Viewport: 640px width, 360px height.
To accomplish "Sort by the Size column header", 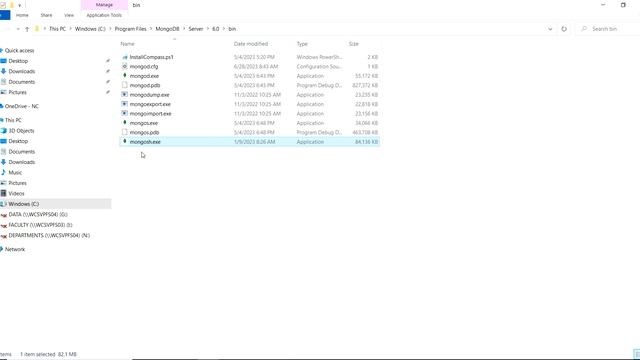I will (353, 44).
